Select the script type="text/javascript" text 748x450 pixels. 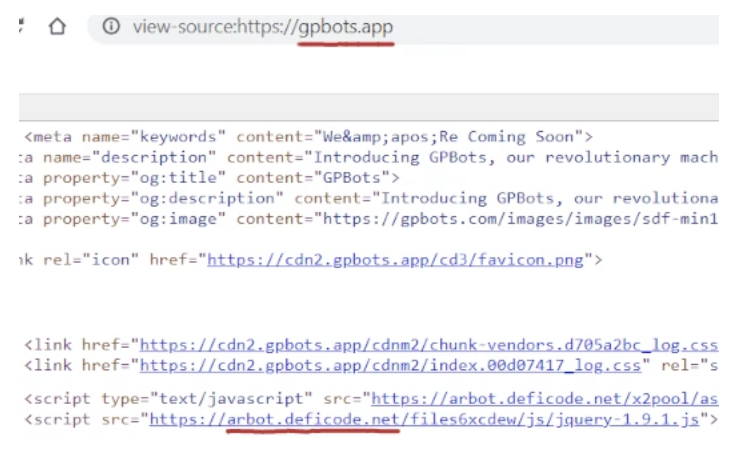click(x=168, y=399)
